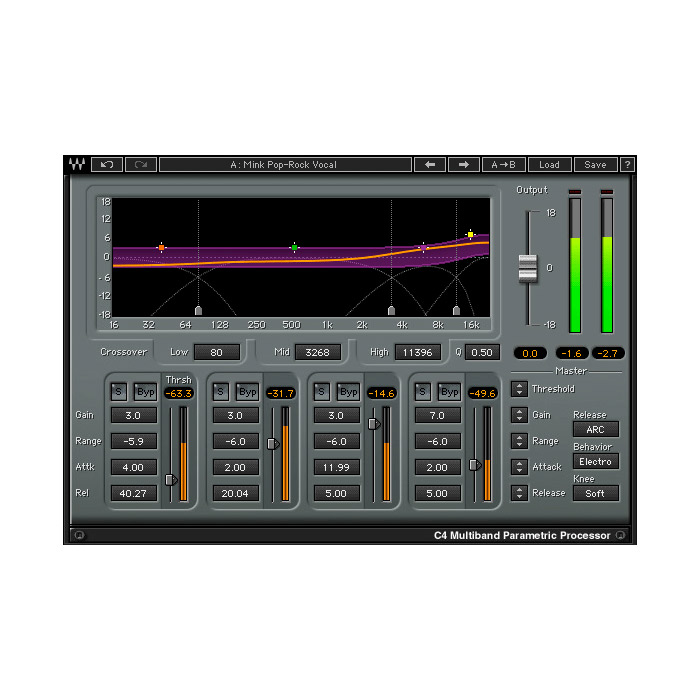700x700 pixels.
Task: Grab the high crossover handle near 11k
Action: coord(456,310)
